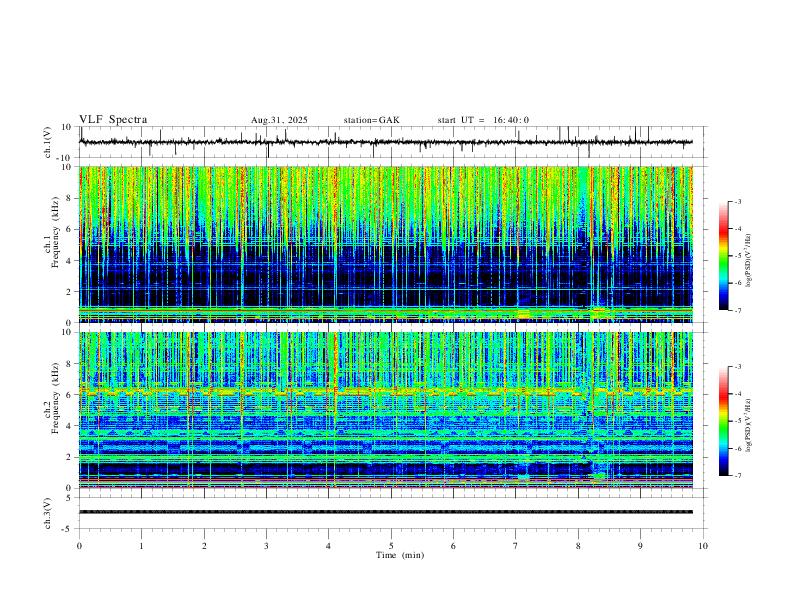The height and width of the screenshot is (612, 792).
Task: Click the ch.3 voltage trace band
Action: click(386, 512)
